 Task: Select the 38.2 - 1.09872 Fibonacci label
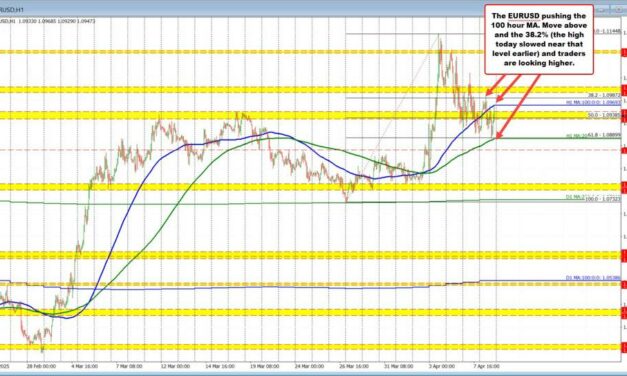coord(604,95)
